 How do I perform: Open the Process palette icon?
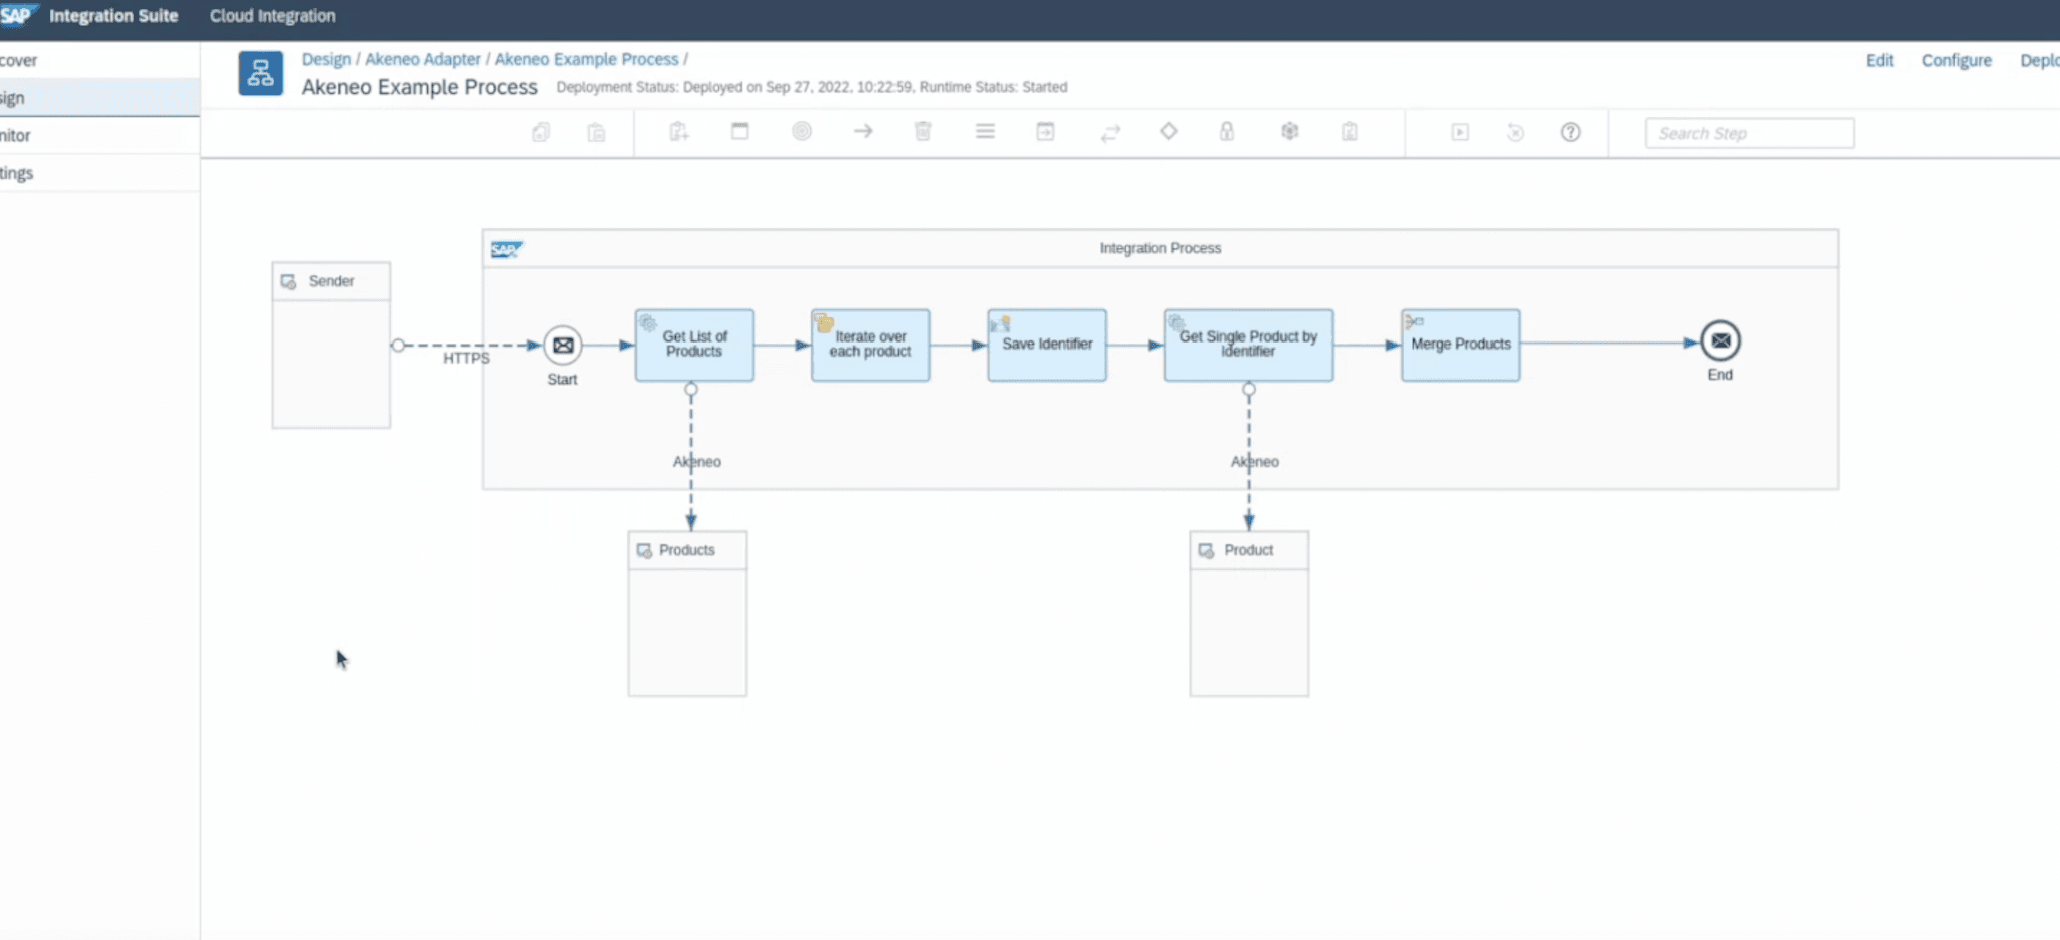[x=740, y=131]
